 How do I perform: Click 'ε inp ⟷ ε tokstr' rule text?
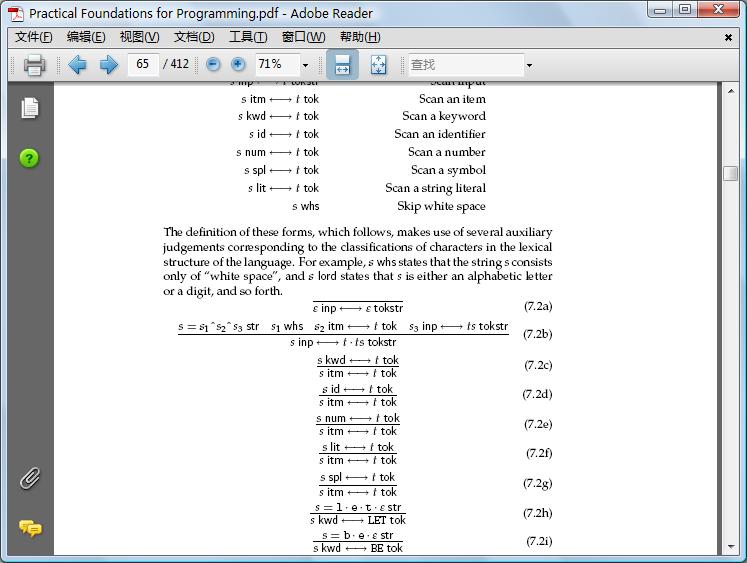click(358, 308)
